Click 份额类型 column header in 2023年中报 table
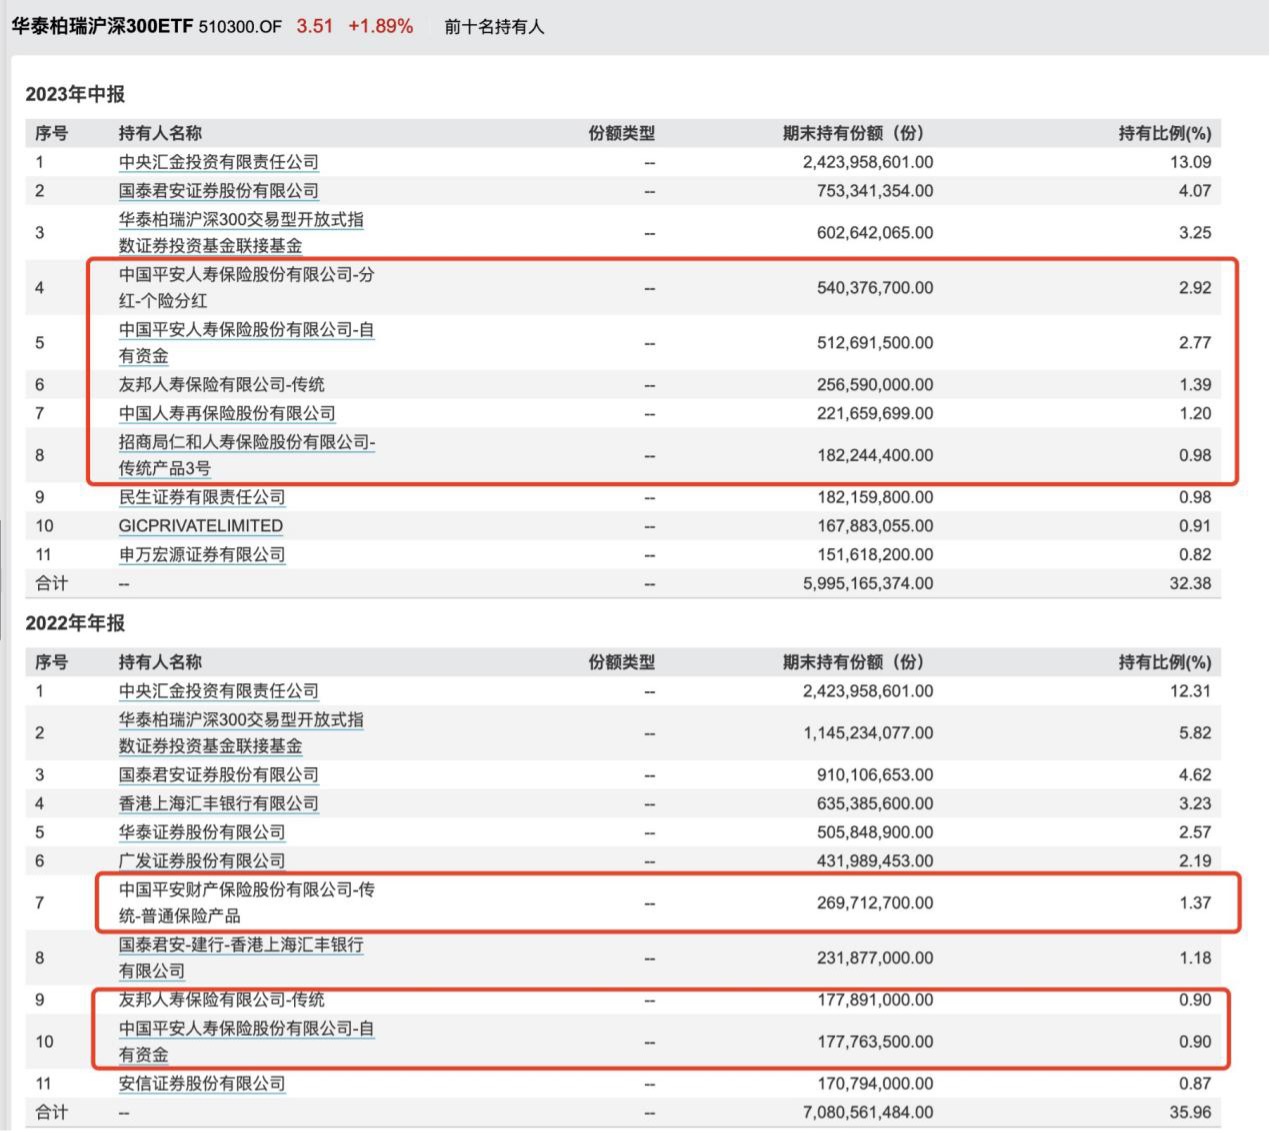This screenshot has height=1133, width=1274. click(x=621, y=134)
